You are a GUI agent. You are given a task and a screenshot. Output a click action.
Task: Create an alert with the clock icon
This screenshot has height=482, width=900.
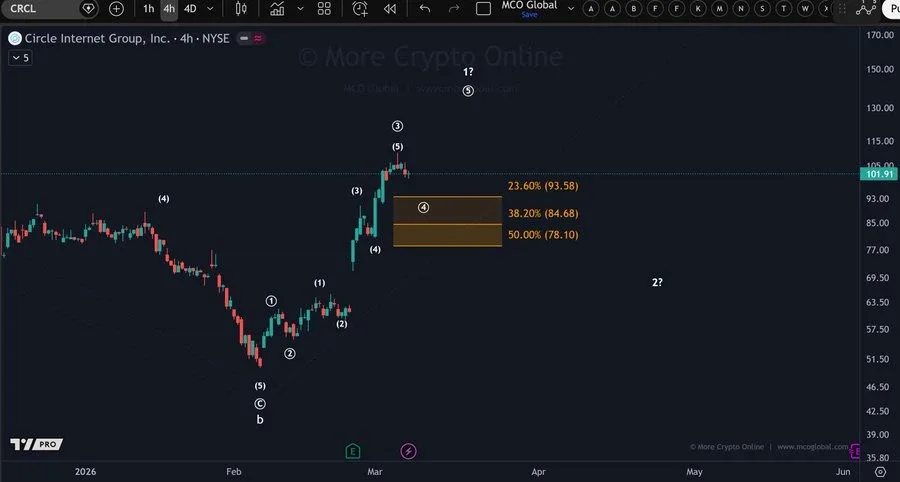click(360, 9)
